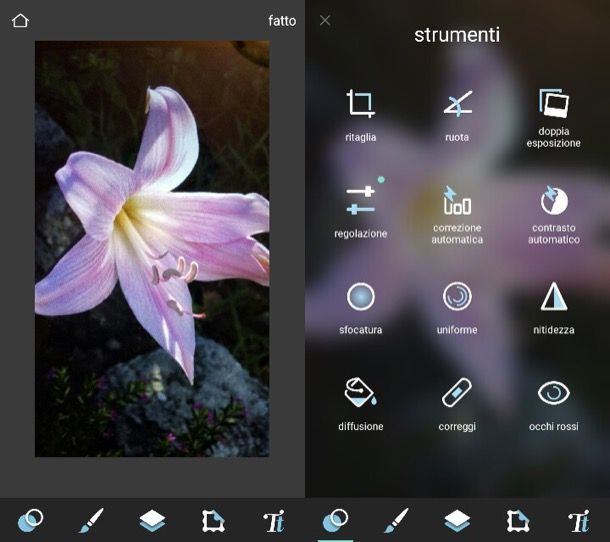This screenshot has width=610, height=542.
Task: Tap the 'nitidezza' label
Action: pos(554,330)
